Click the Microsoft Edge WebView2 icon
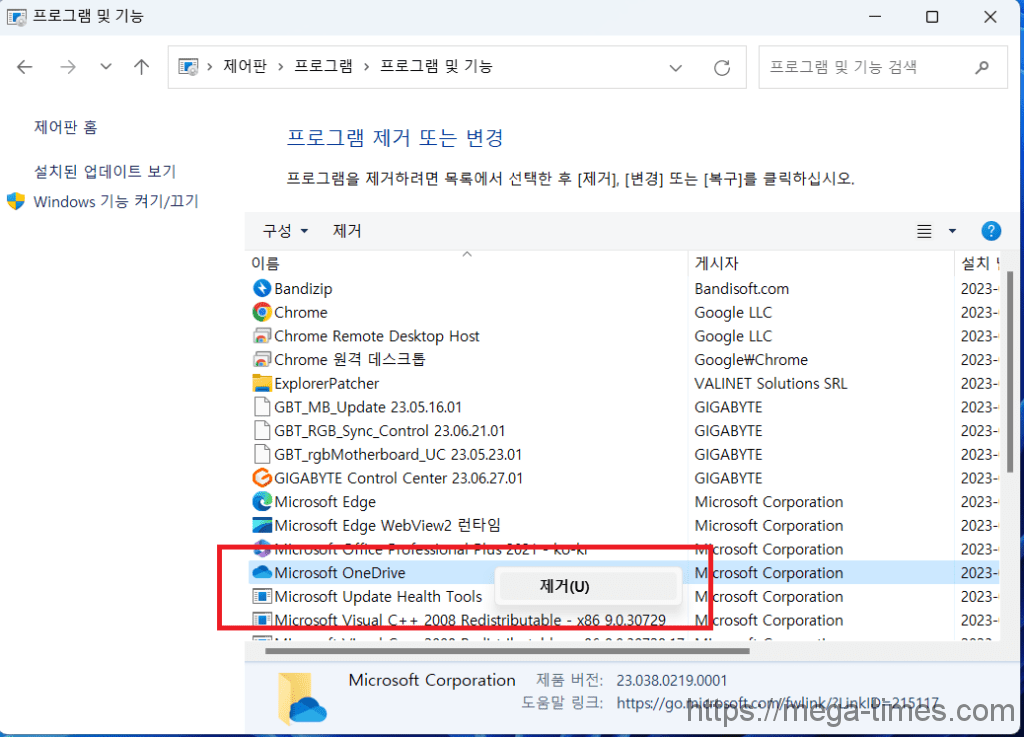Screen dimensions: 1024x737 [x=262, y=525]
